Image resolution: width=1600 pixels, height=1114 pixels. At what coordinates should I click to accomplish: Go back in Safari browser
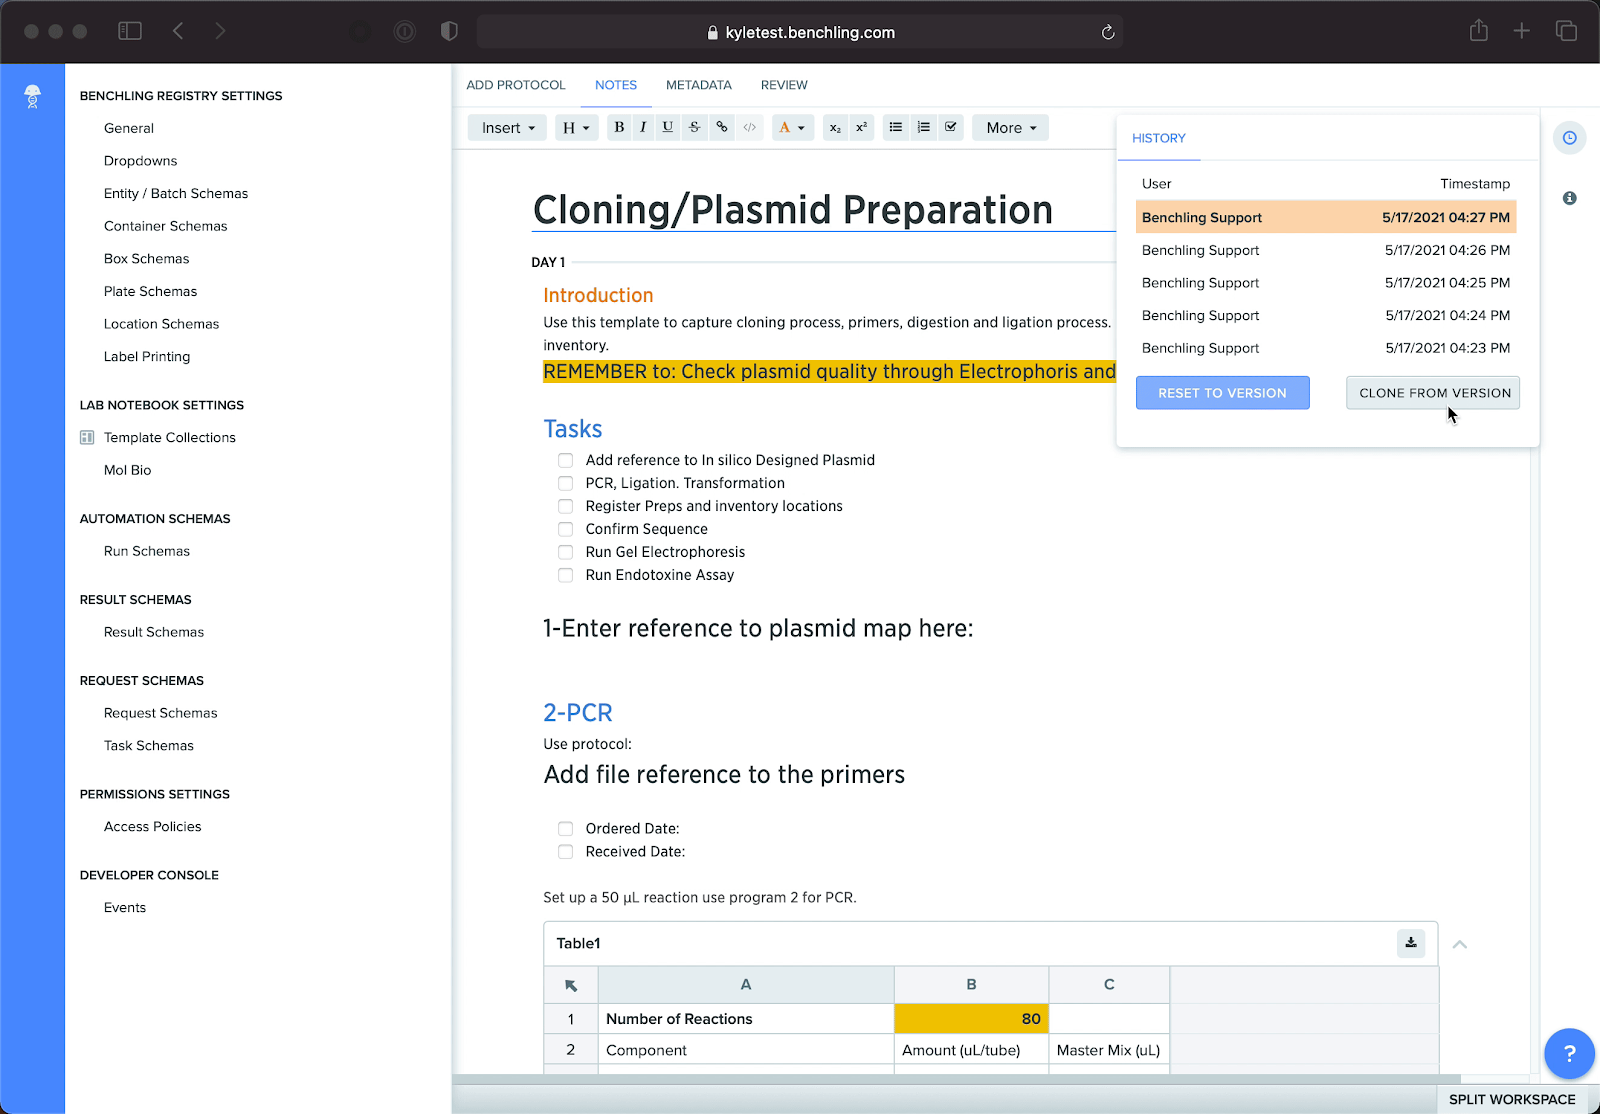178,31
